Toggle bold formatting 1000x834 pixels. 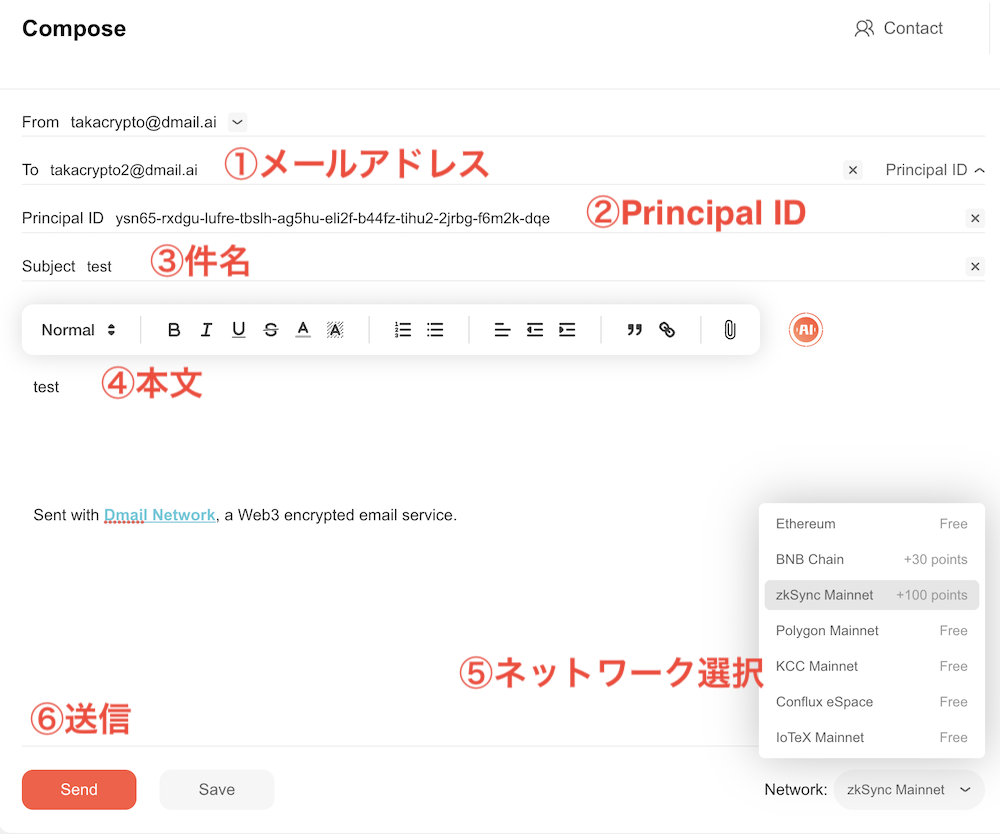173,329
